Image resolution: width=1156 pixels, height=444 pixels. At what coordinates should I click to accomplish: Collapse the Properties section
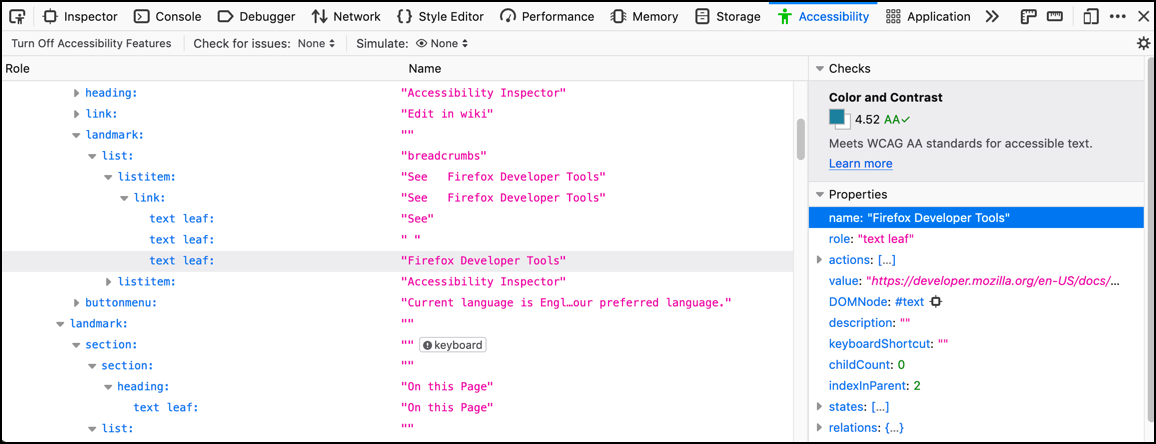point(819,195)
